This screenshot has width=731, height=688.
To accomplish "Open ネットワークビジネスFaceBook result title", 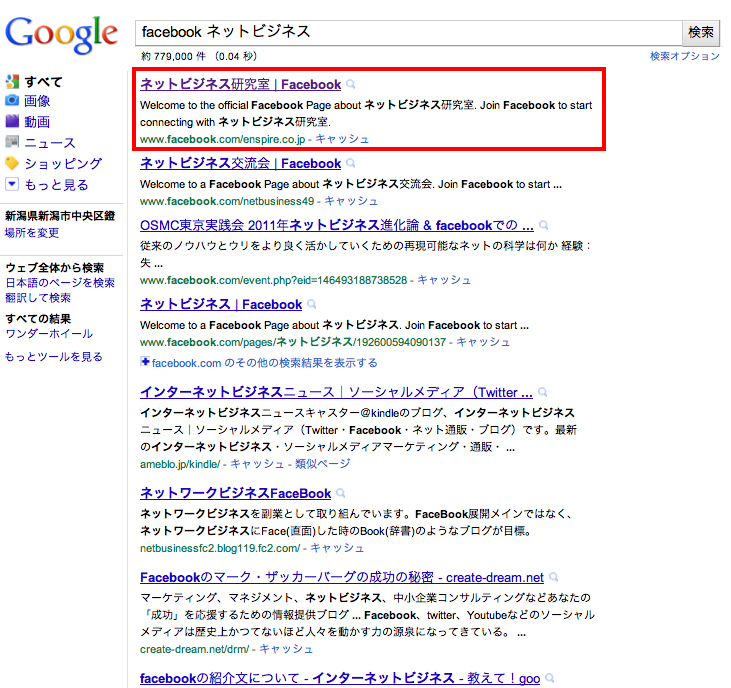I will [235, 493].
